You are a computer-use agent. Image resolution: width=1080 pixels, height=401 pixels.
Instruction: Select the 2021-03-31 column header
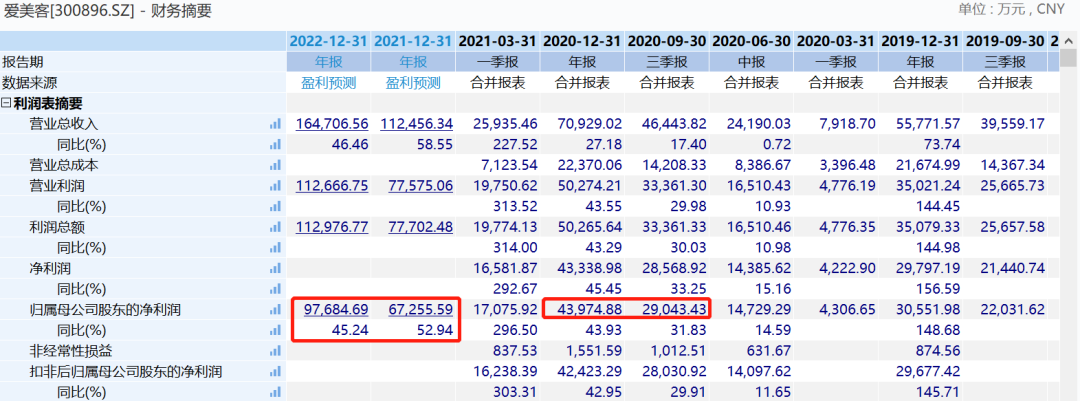(x=498, y=41)
